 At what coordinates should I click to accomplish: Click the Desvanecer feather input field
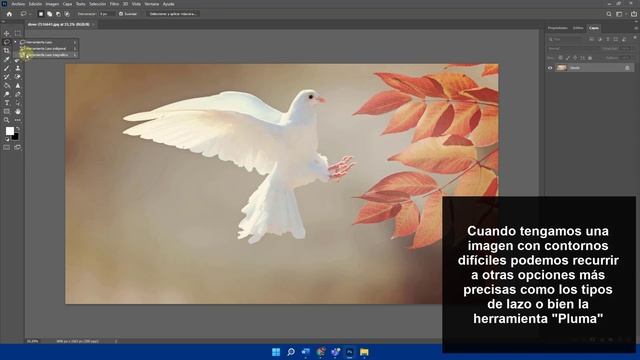click(107, 14)
